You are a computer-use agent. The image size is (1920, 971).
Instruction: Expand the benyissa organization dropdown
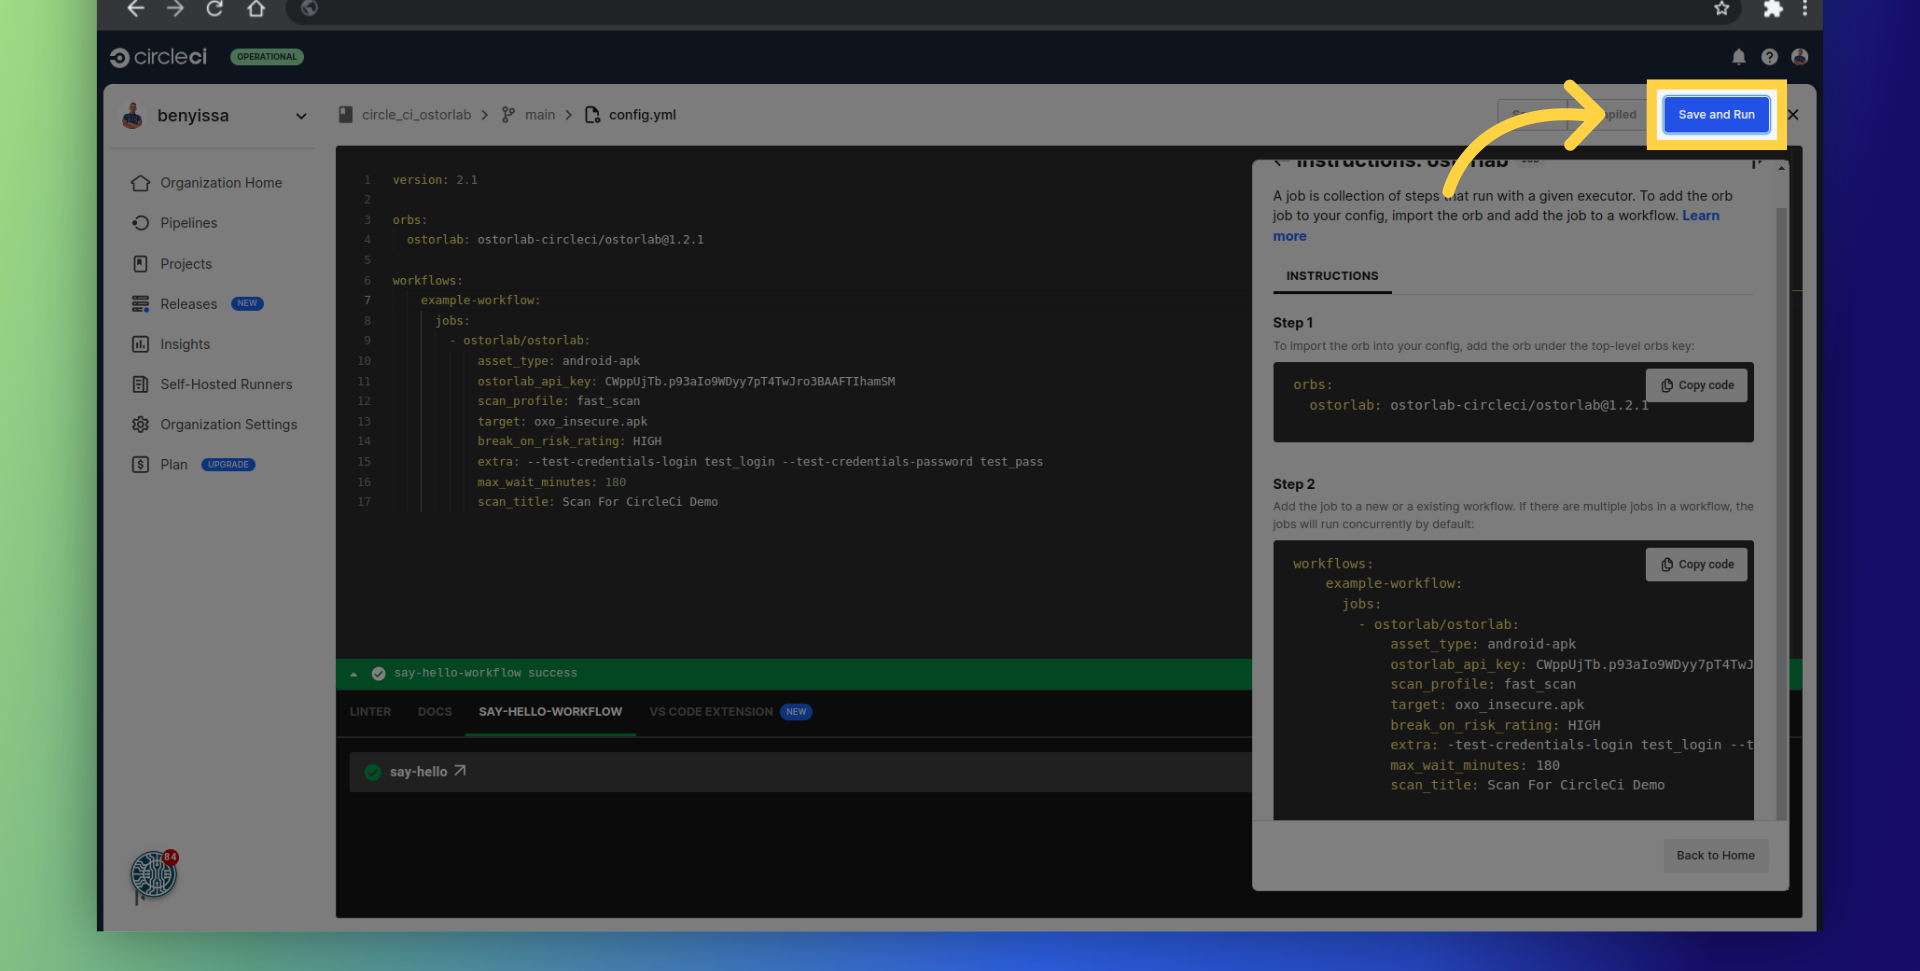(x=301, y=116)
